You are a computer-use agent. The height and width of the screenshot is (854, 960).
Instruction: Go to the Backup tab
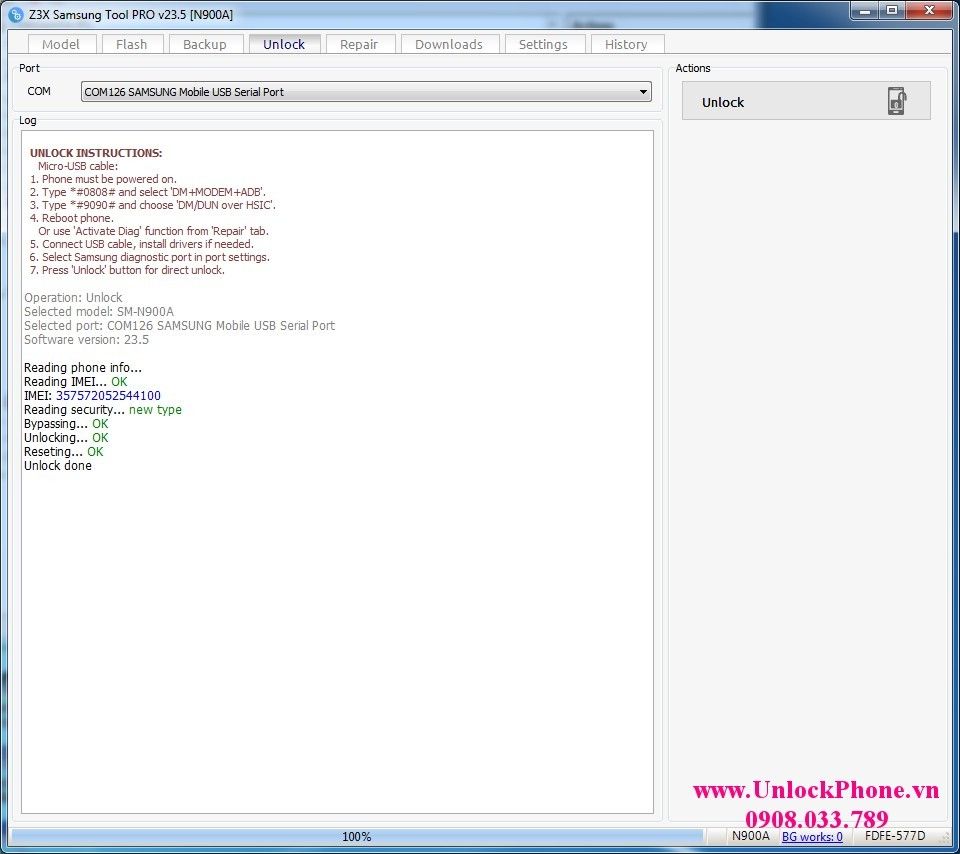point(204,44)
